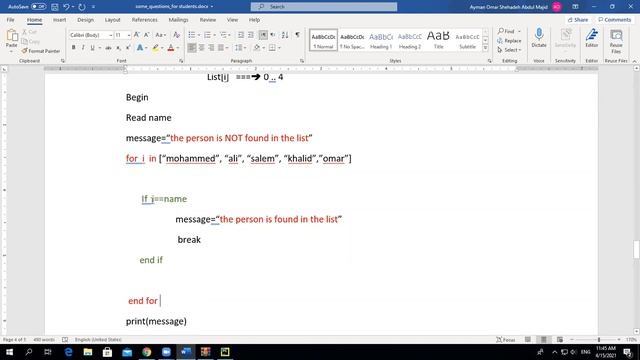Toggle underline formatting

tap(93, 48)
